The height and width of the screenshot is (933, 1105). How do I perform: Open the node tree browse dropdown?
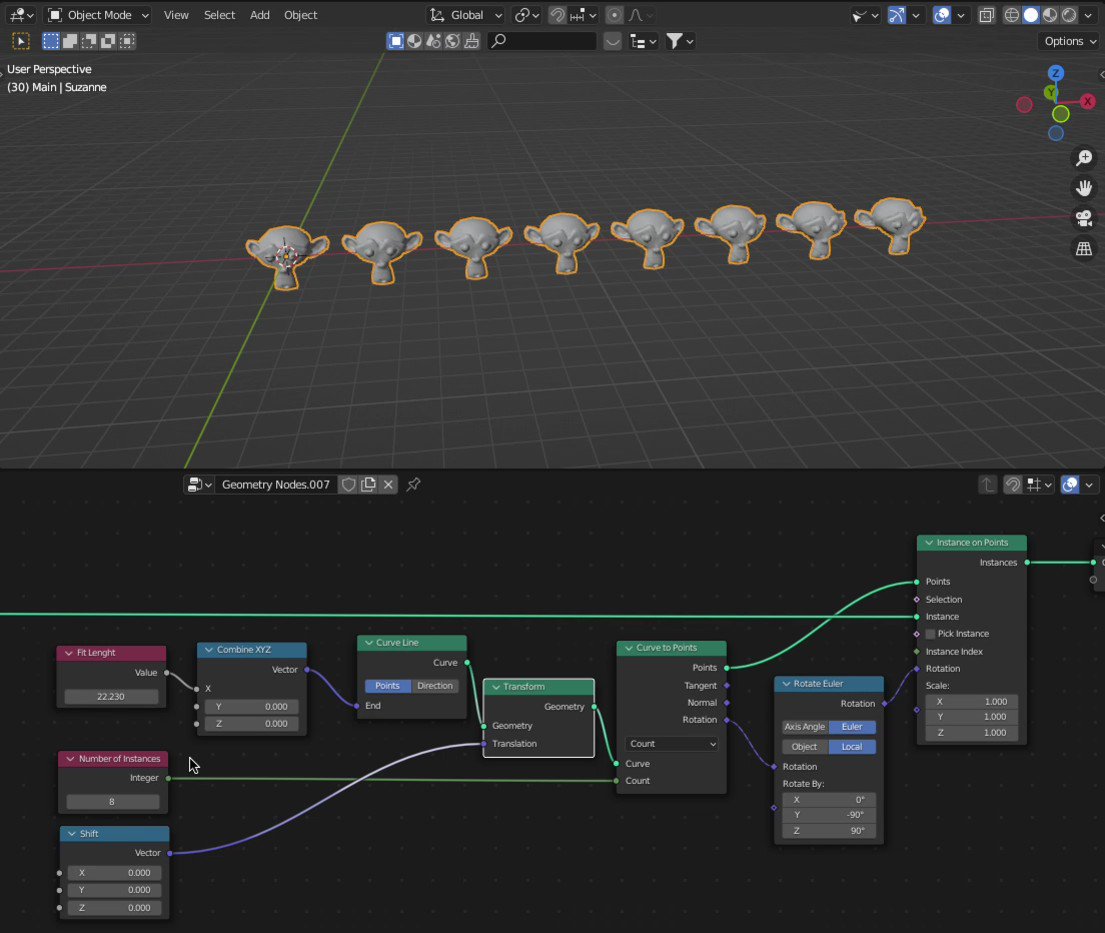199,485
